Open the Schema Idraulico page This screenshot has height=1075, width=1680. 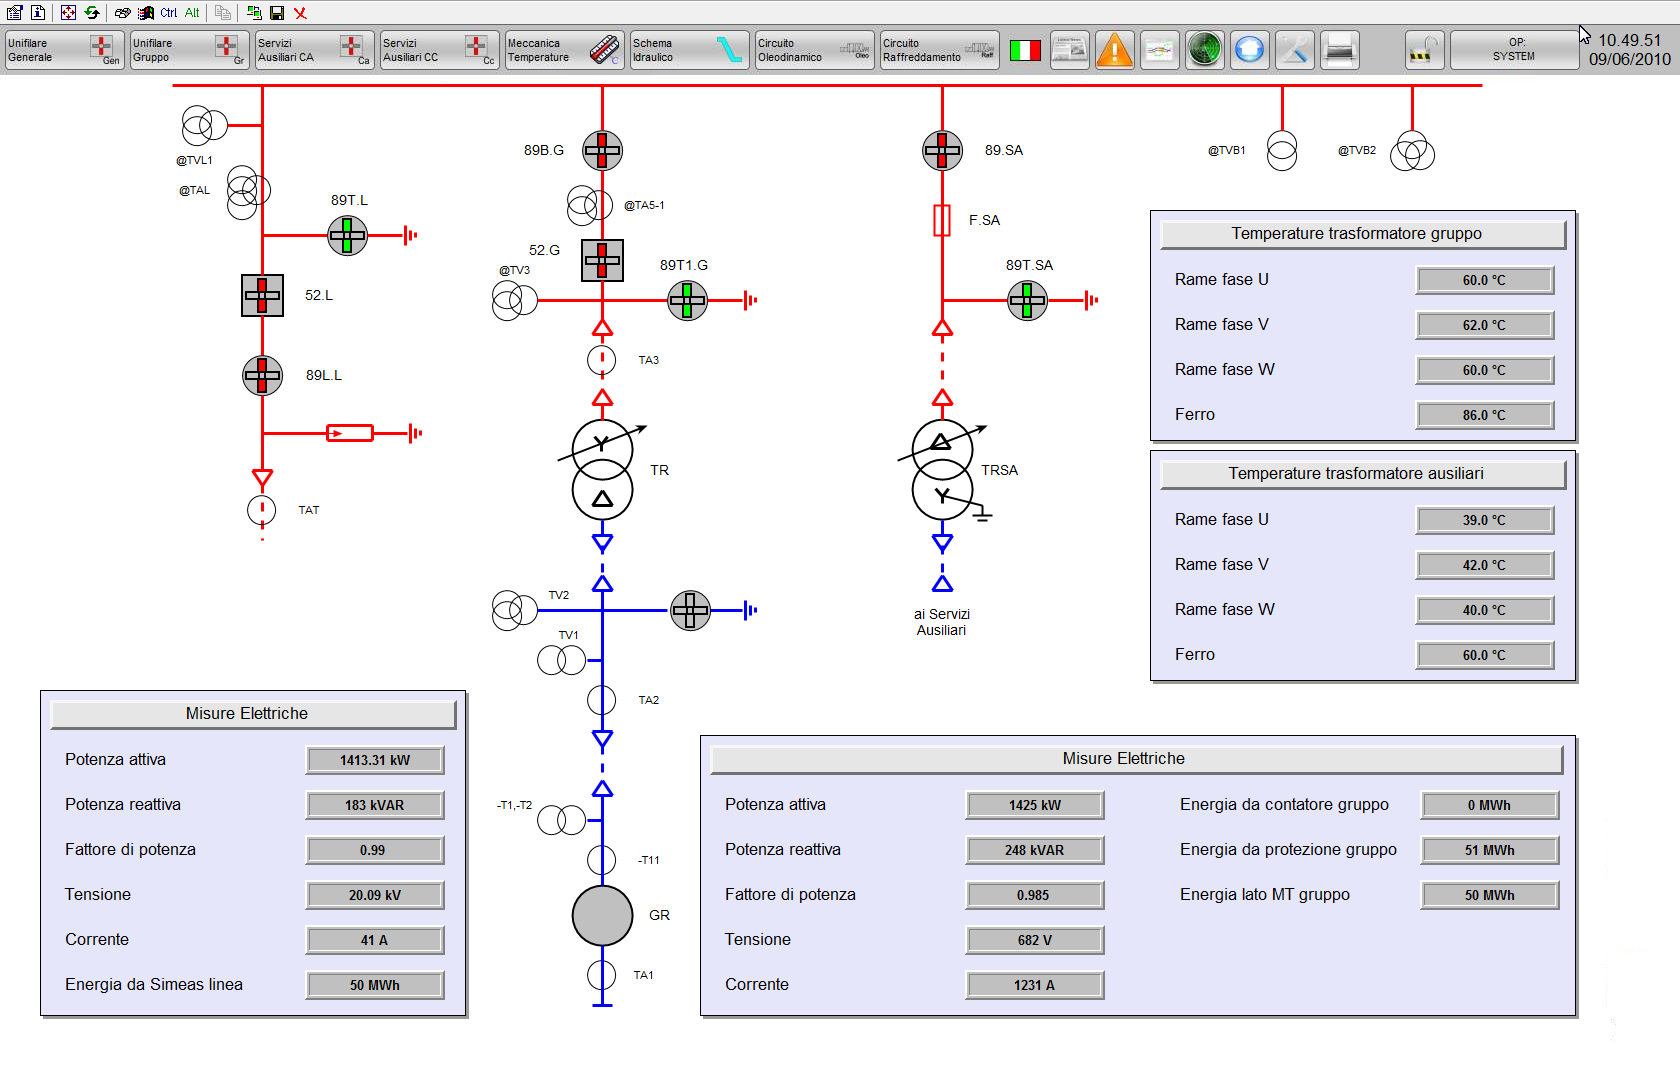point(689,50)
